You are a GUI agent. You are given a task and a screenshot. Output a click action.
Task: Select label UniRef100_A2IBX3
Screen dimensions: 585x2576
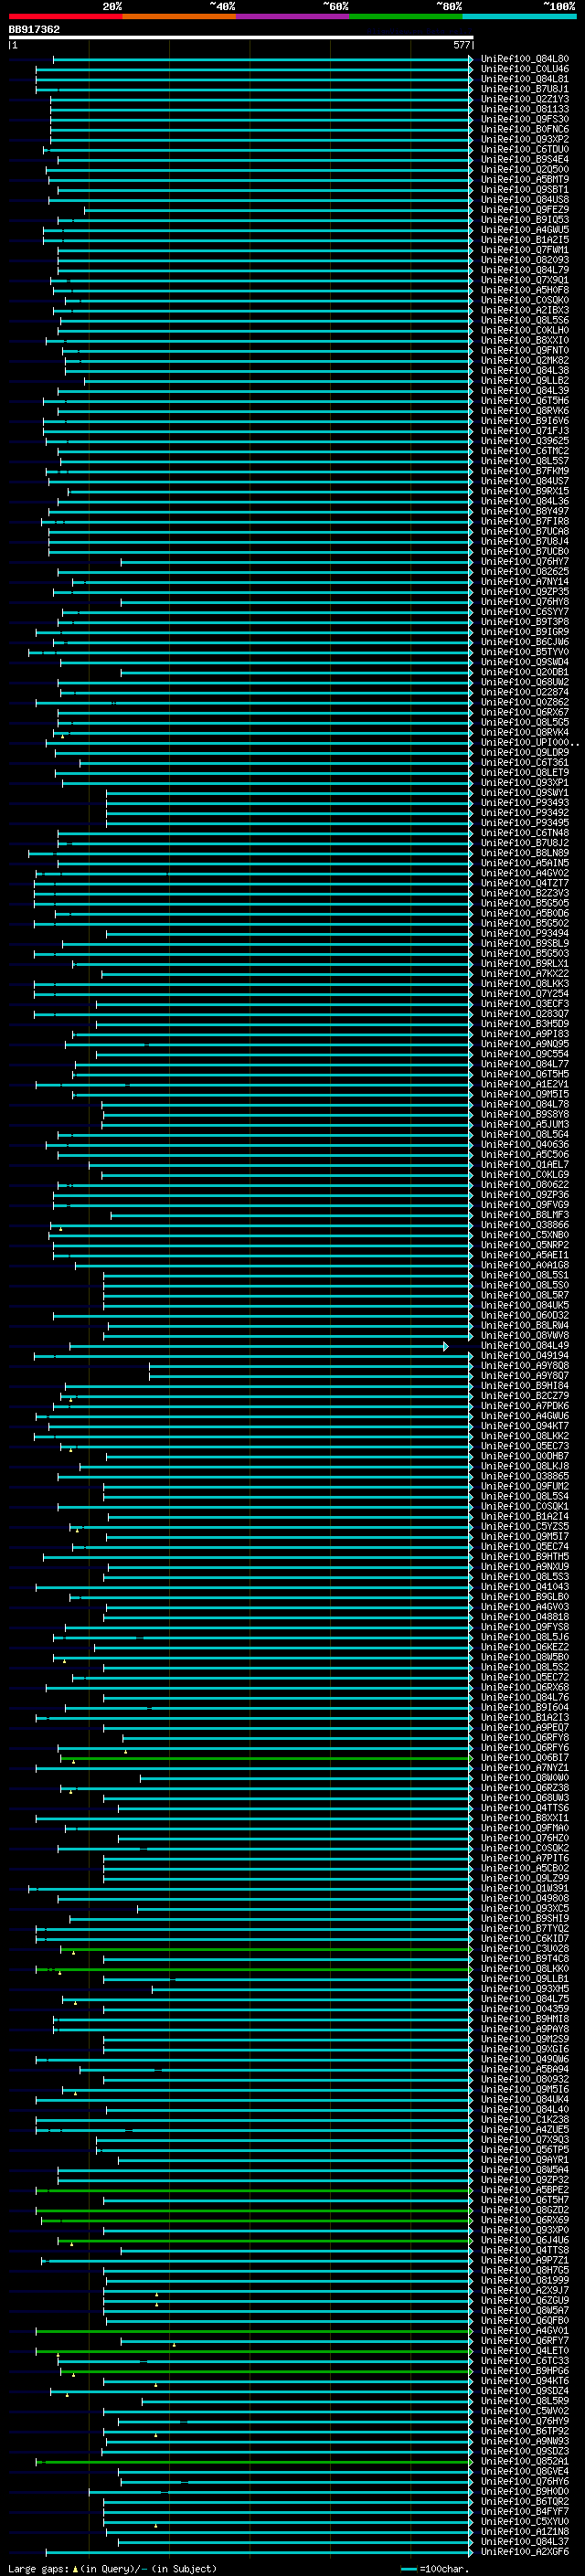coord(525,310)
